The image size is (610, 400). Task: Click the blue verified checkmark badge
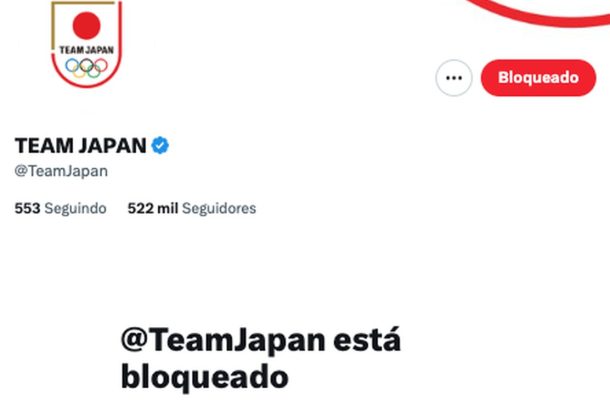point(160,146)
